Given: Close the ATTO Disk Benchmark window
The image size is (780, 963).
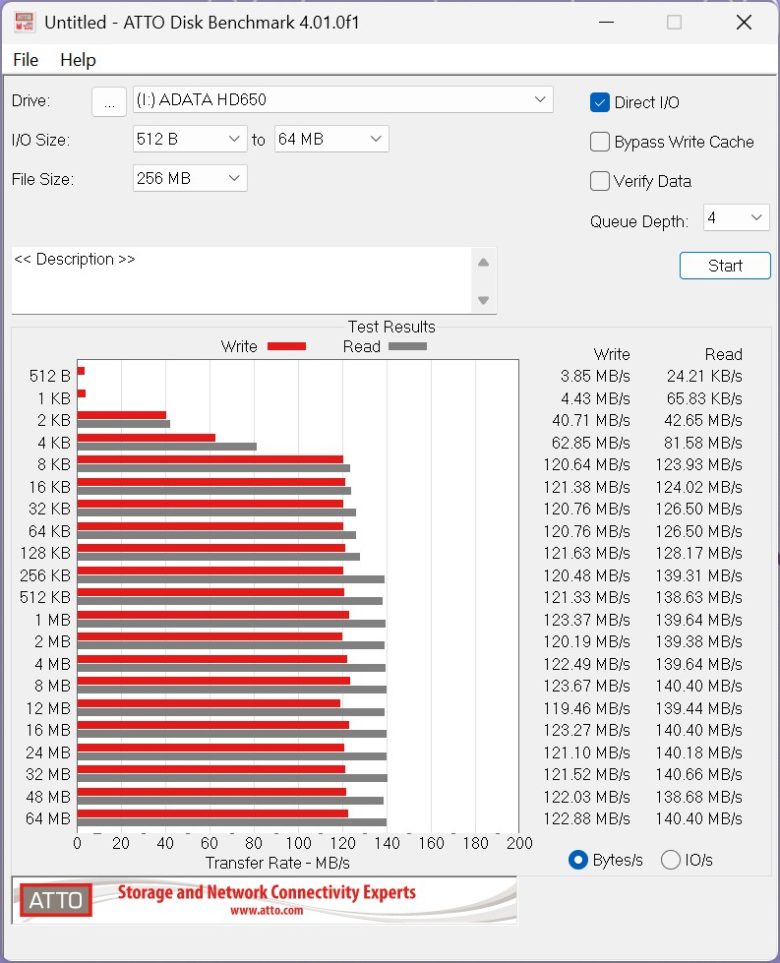Looking at the screenshot, I should pos(744,23).
